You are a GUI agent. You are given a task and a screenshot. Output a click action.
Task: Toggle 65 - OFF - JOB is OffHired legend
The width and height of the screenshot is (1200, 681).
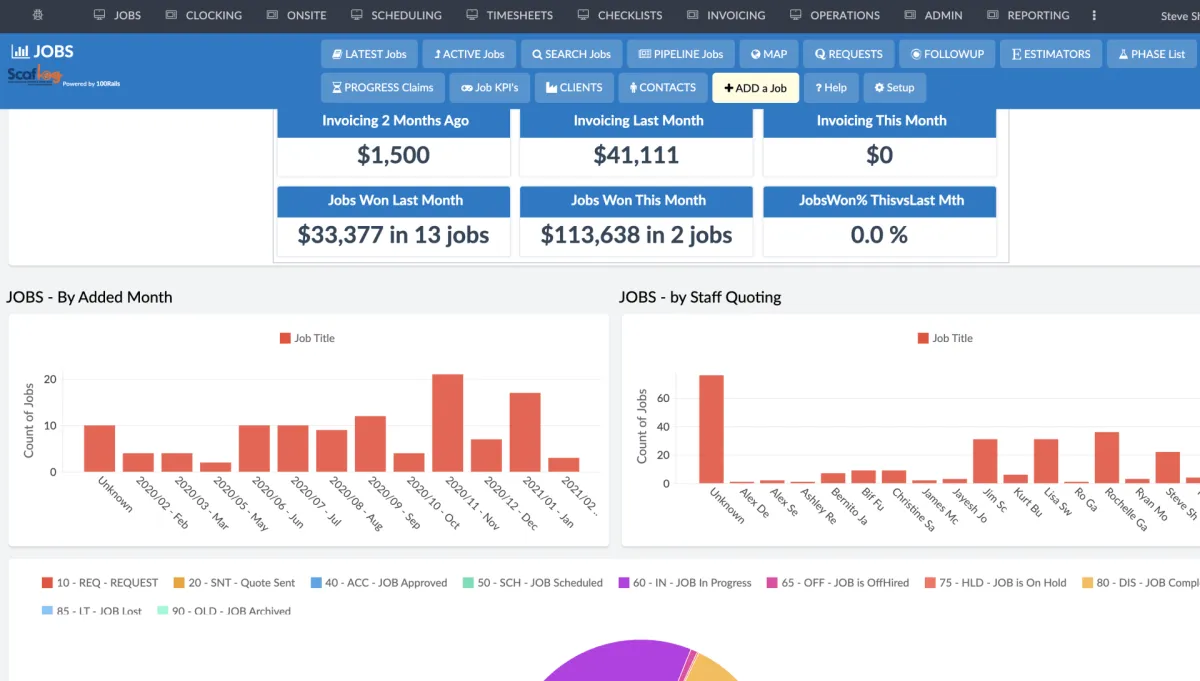coord(838,582)
